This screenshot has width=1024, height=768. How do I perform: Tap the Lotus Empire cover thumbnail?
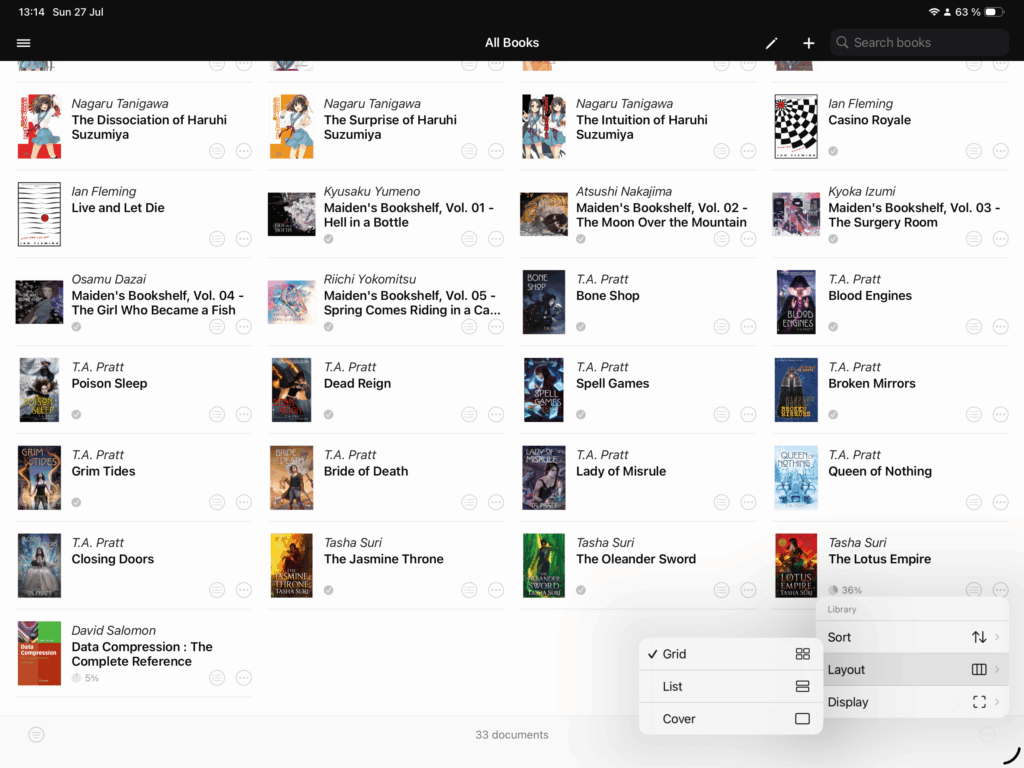click(796, 566)
